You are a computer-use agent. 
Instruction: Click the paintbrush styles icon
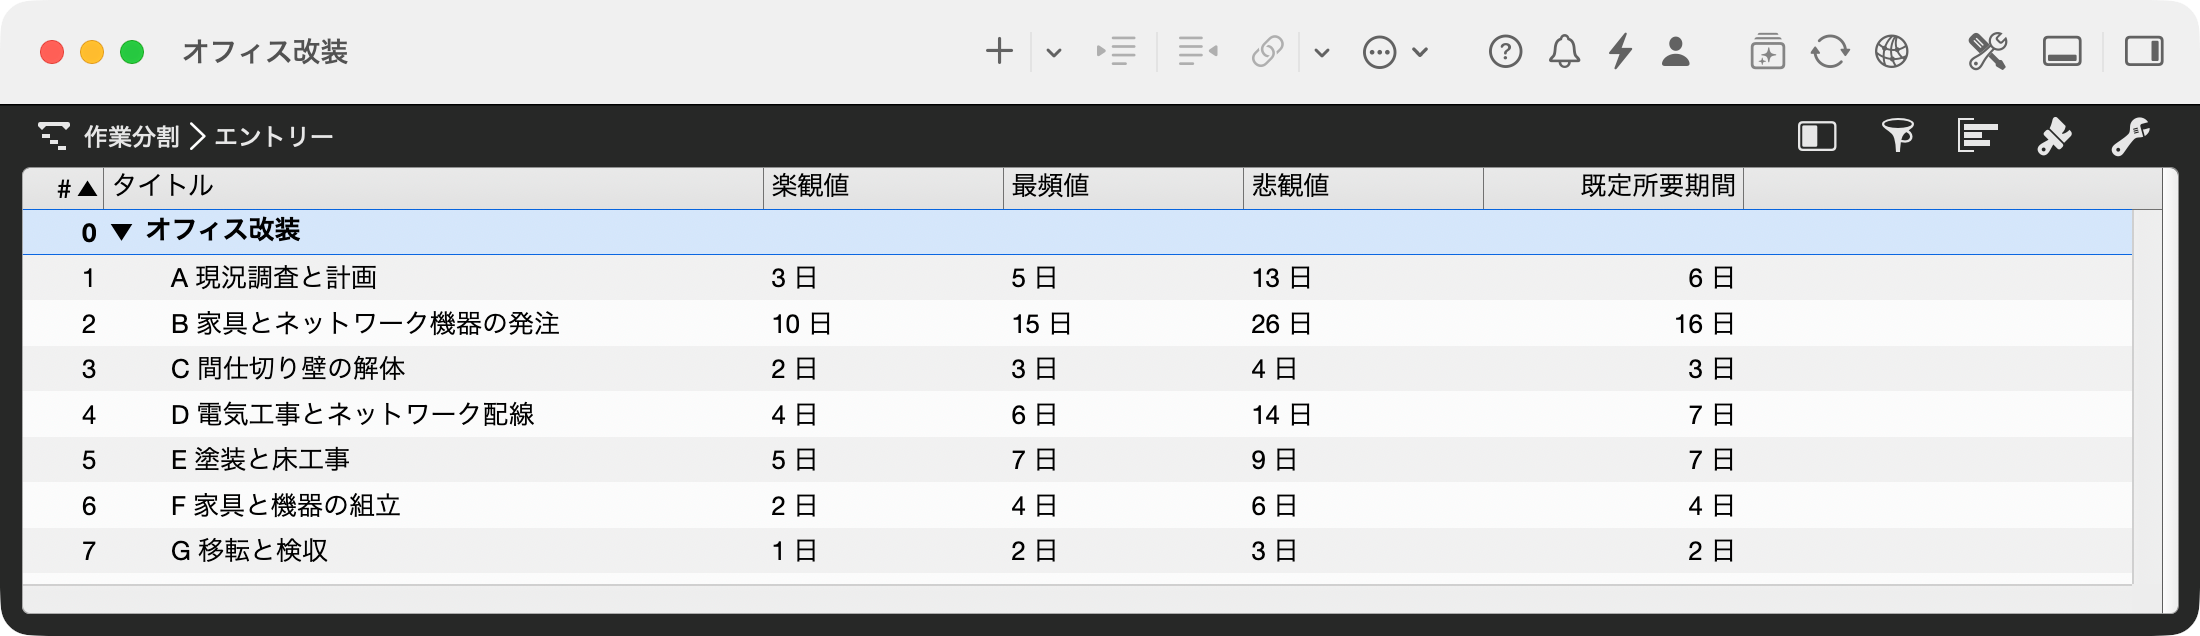click(x=2054, y=136)
